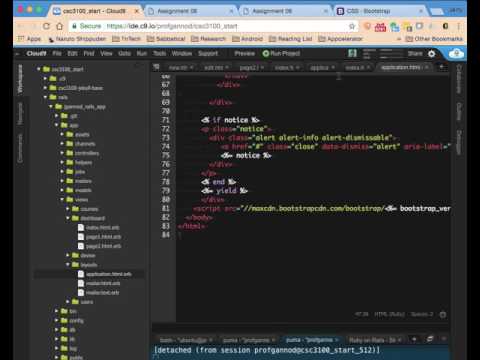The height and width of the screenshot is (360, 480).
Task: Open the Android bookmark folder
Action: click(x=247, y=39)
